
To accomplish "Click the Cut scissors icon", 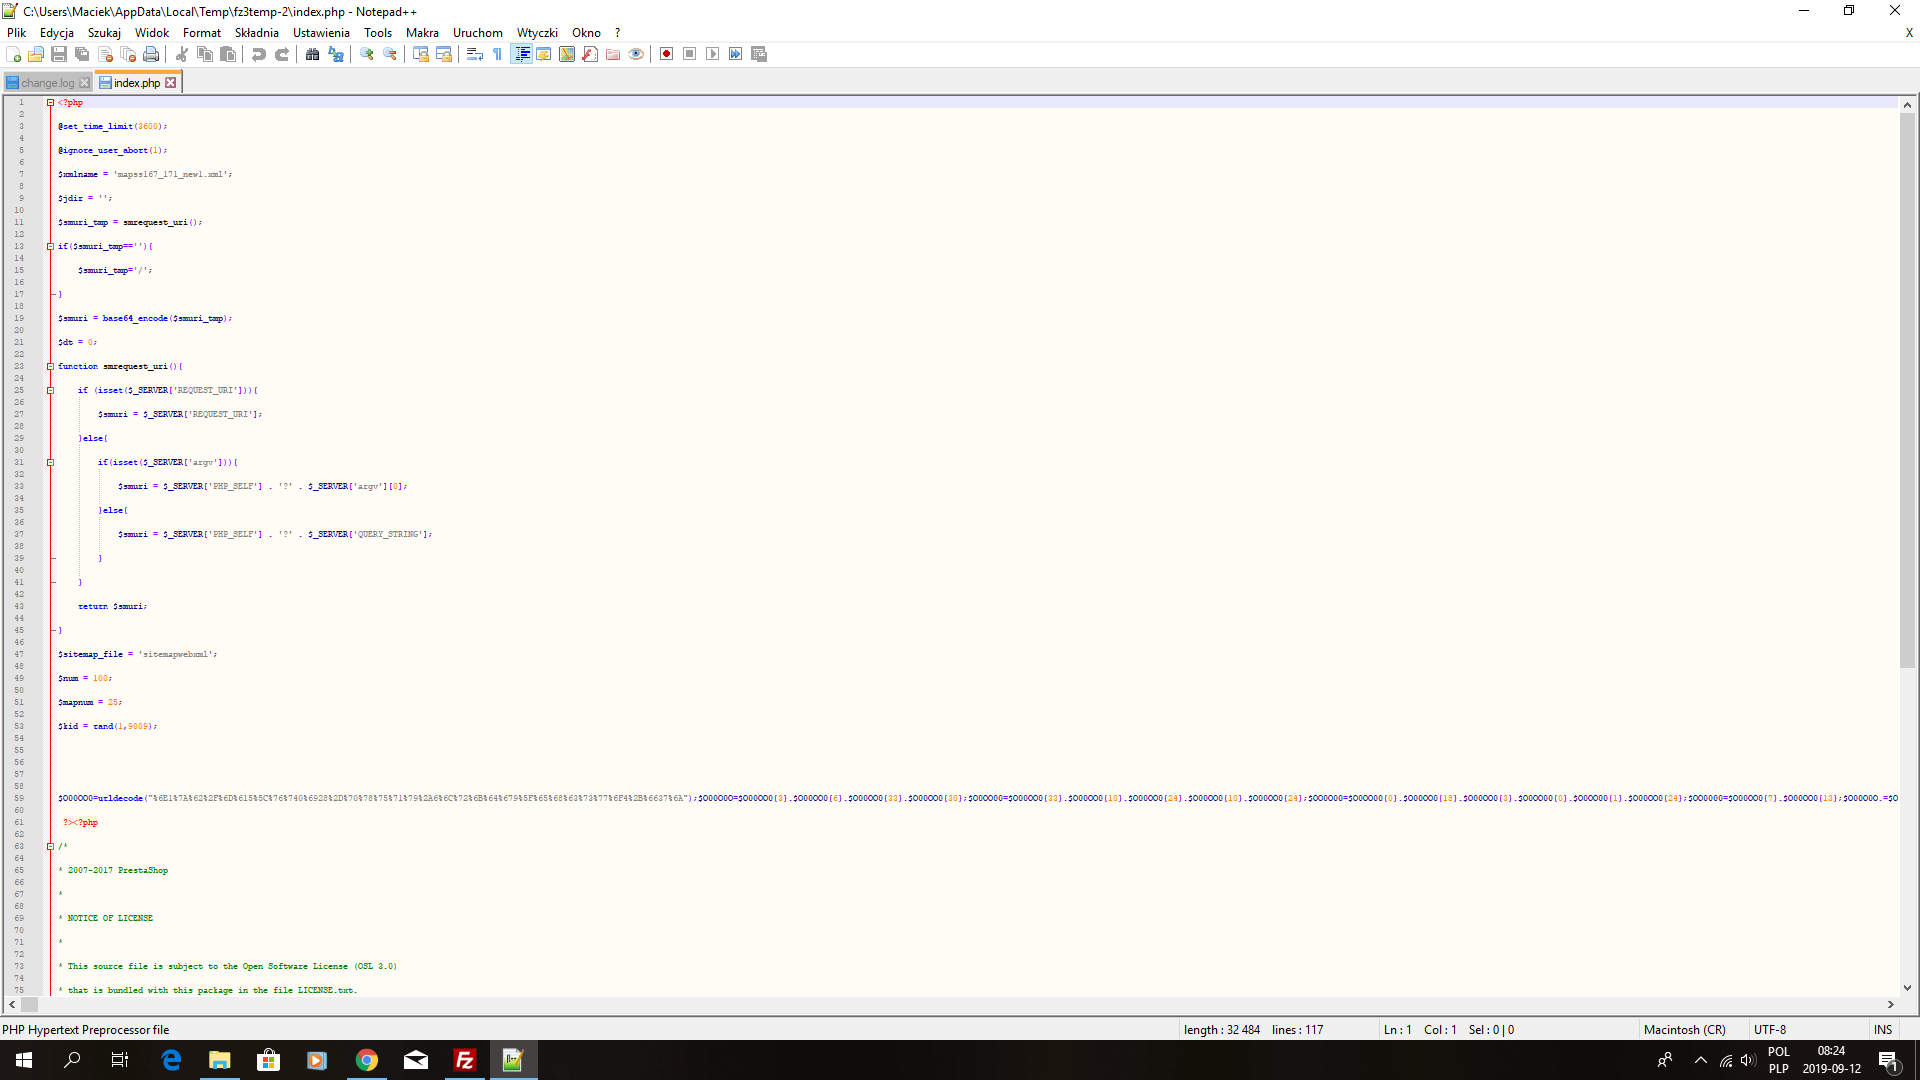I will (182, 54).
